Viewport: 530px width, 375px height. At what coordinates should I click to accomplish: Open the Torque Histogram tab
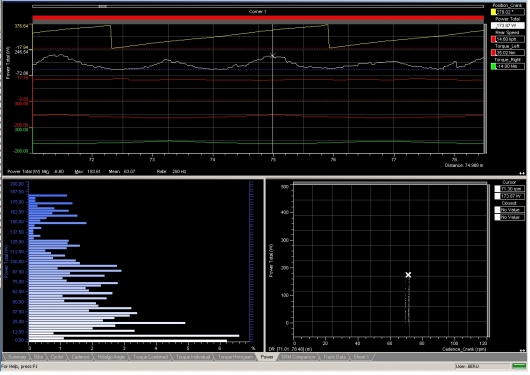pyautogui.click(x=235, y=357)
